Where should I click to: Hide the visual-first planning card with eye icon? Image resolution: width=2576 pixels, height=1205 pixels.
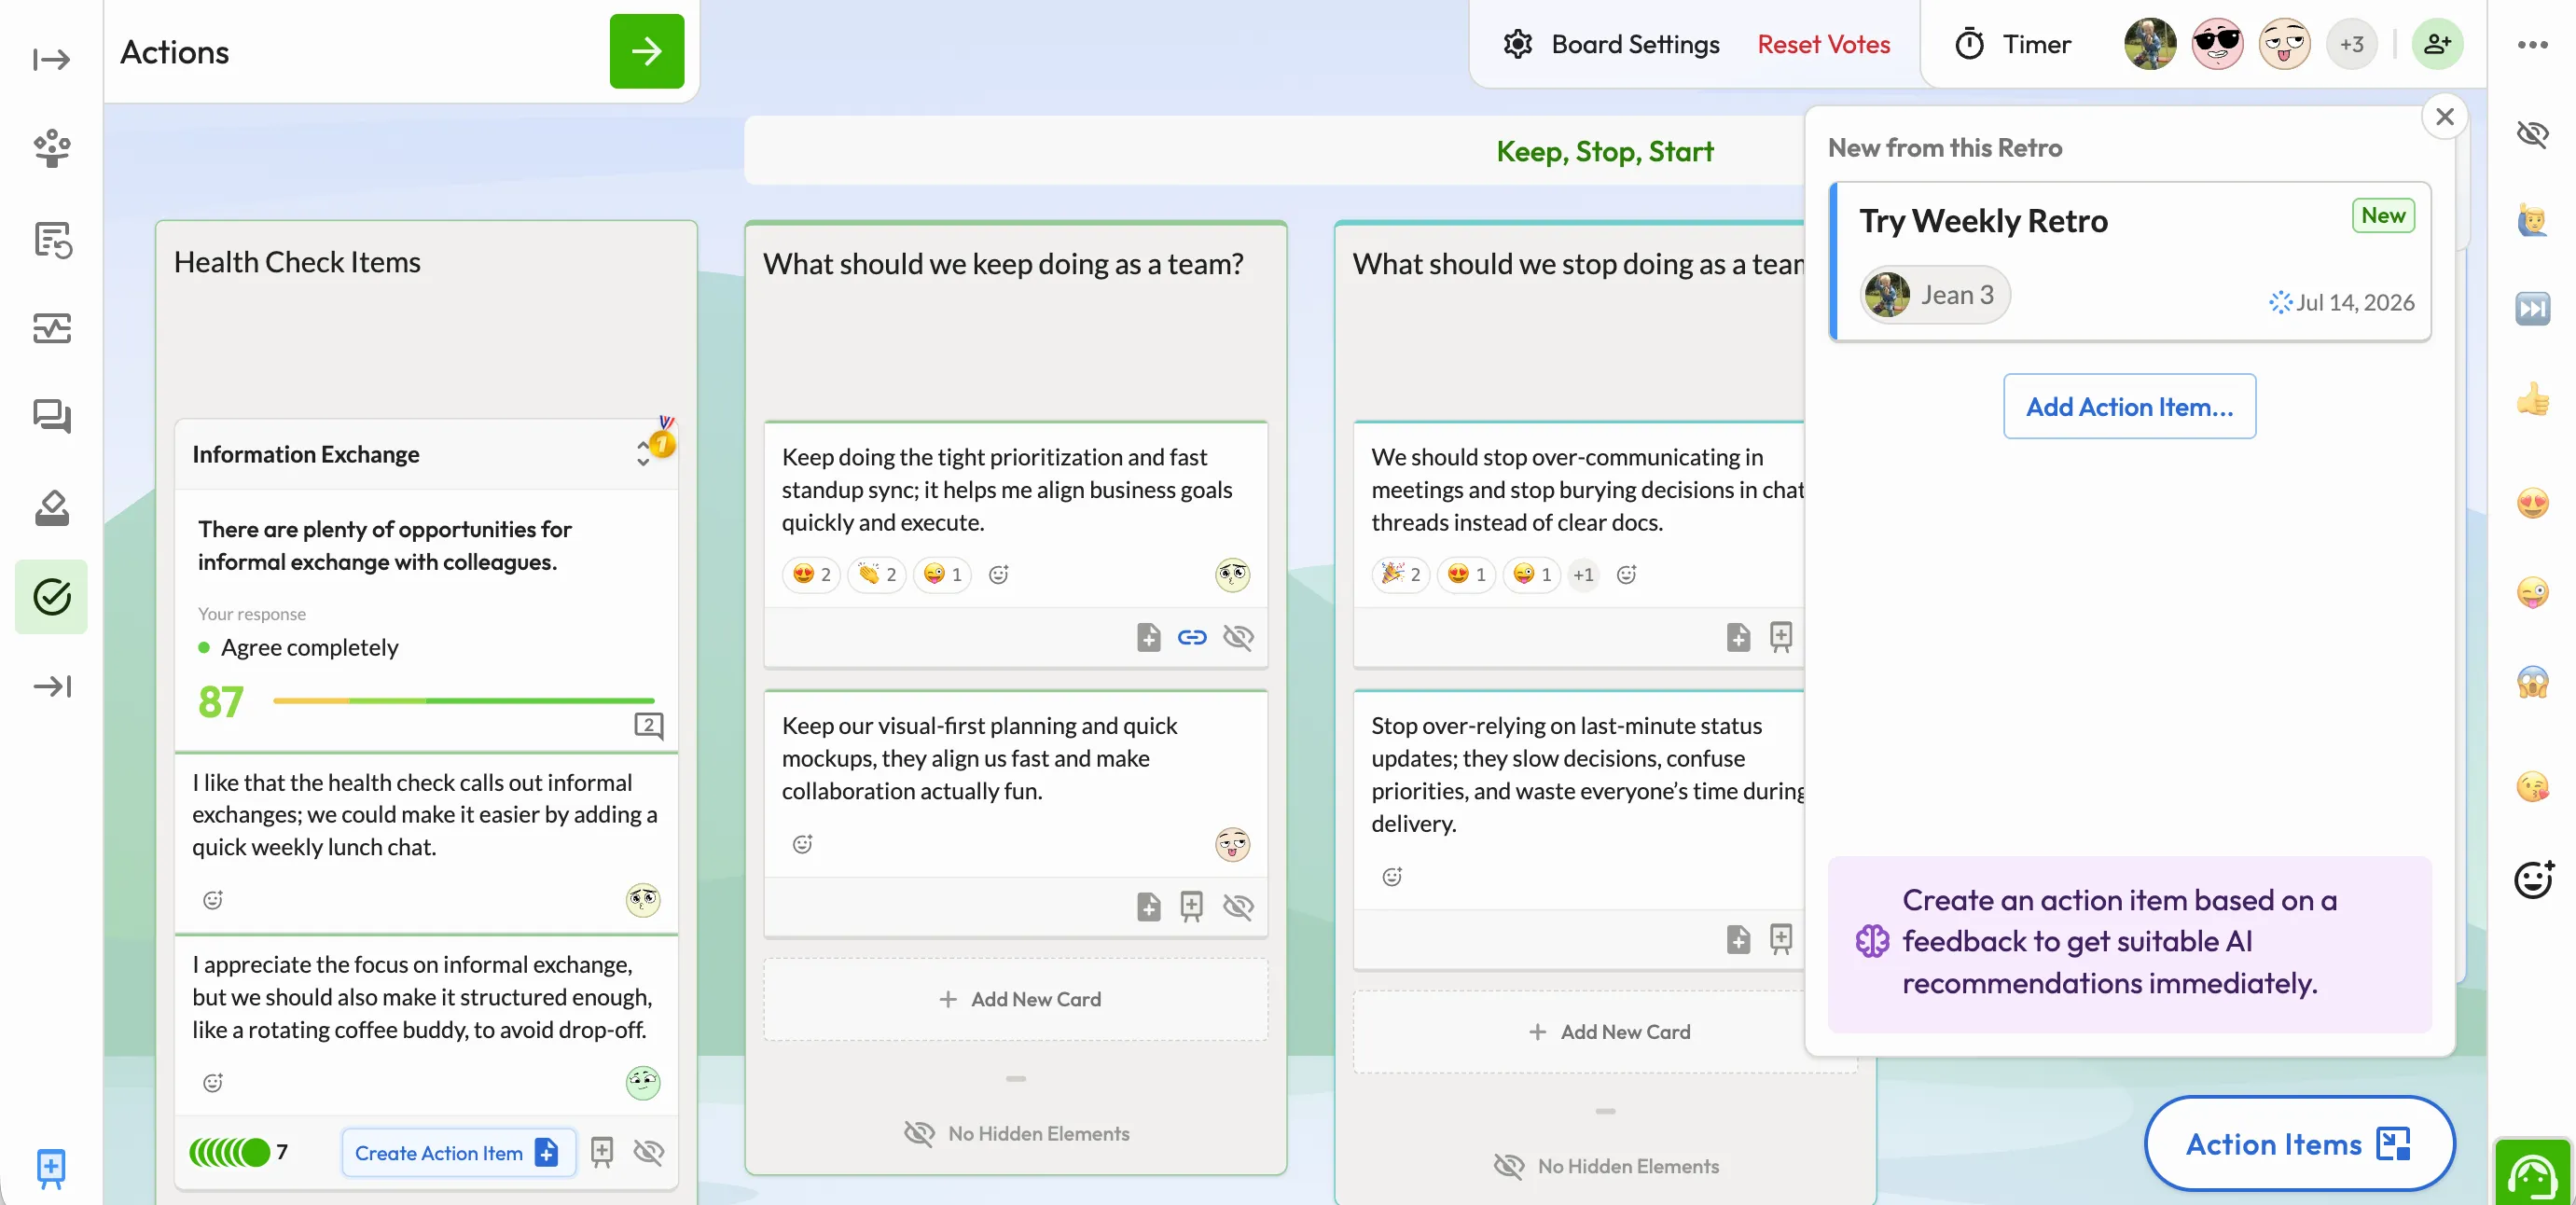click(x=1238, y=906)
